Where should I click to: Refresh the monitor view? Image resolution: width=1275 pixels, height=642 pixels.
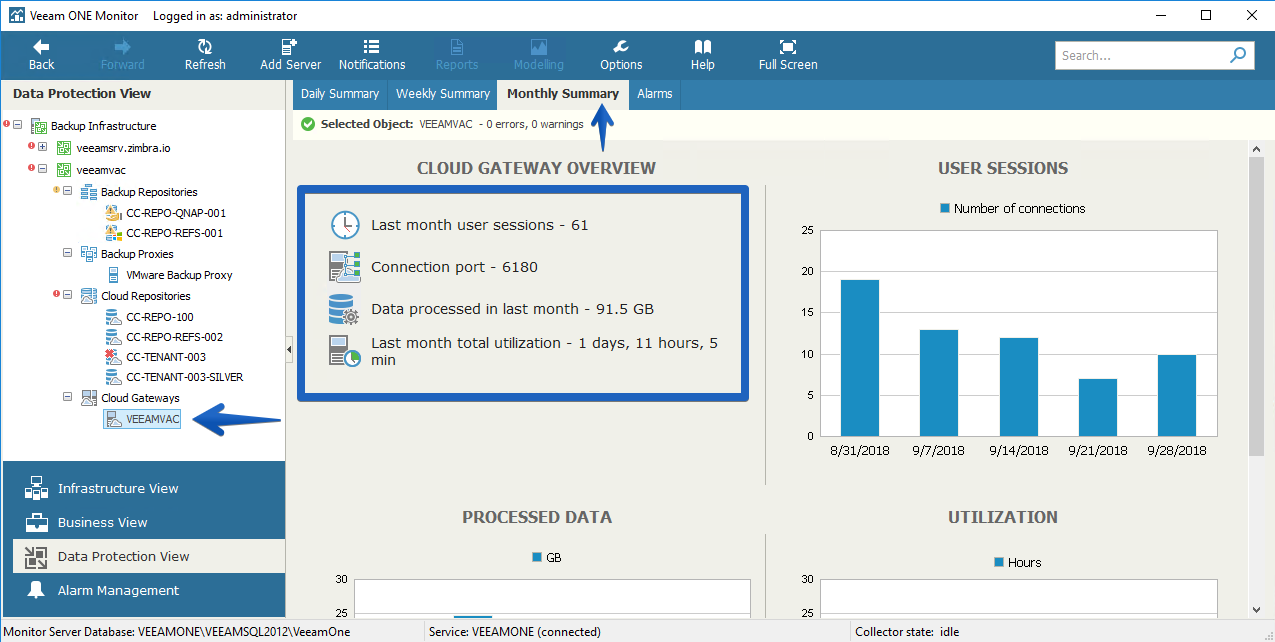(x=205, y=46)
